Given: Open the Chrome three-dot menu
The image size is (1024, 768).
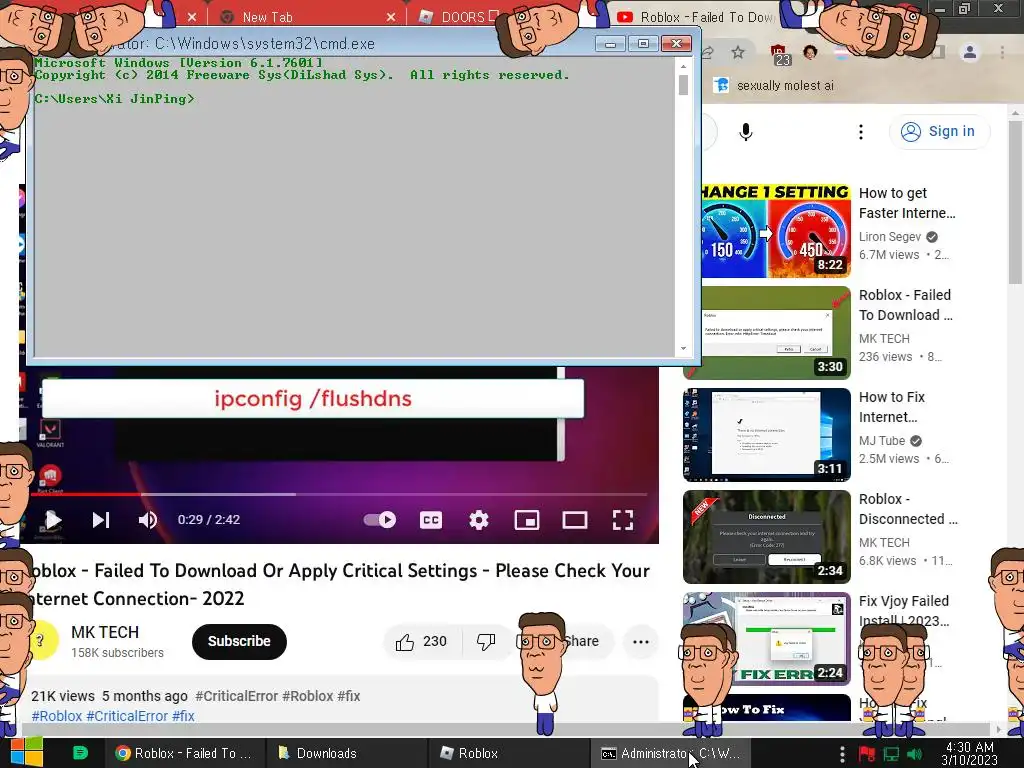Looking at the screenshot, I should pyautogui.click(x=1002, y=52).
